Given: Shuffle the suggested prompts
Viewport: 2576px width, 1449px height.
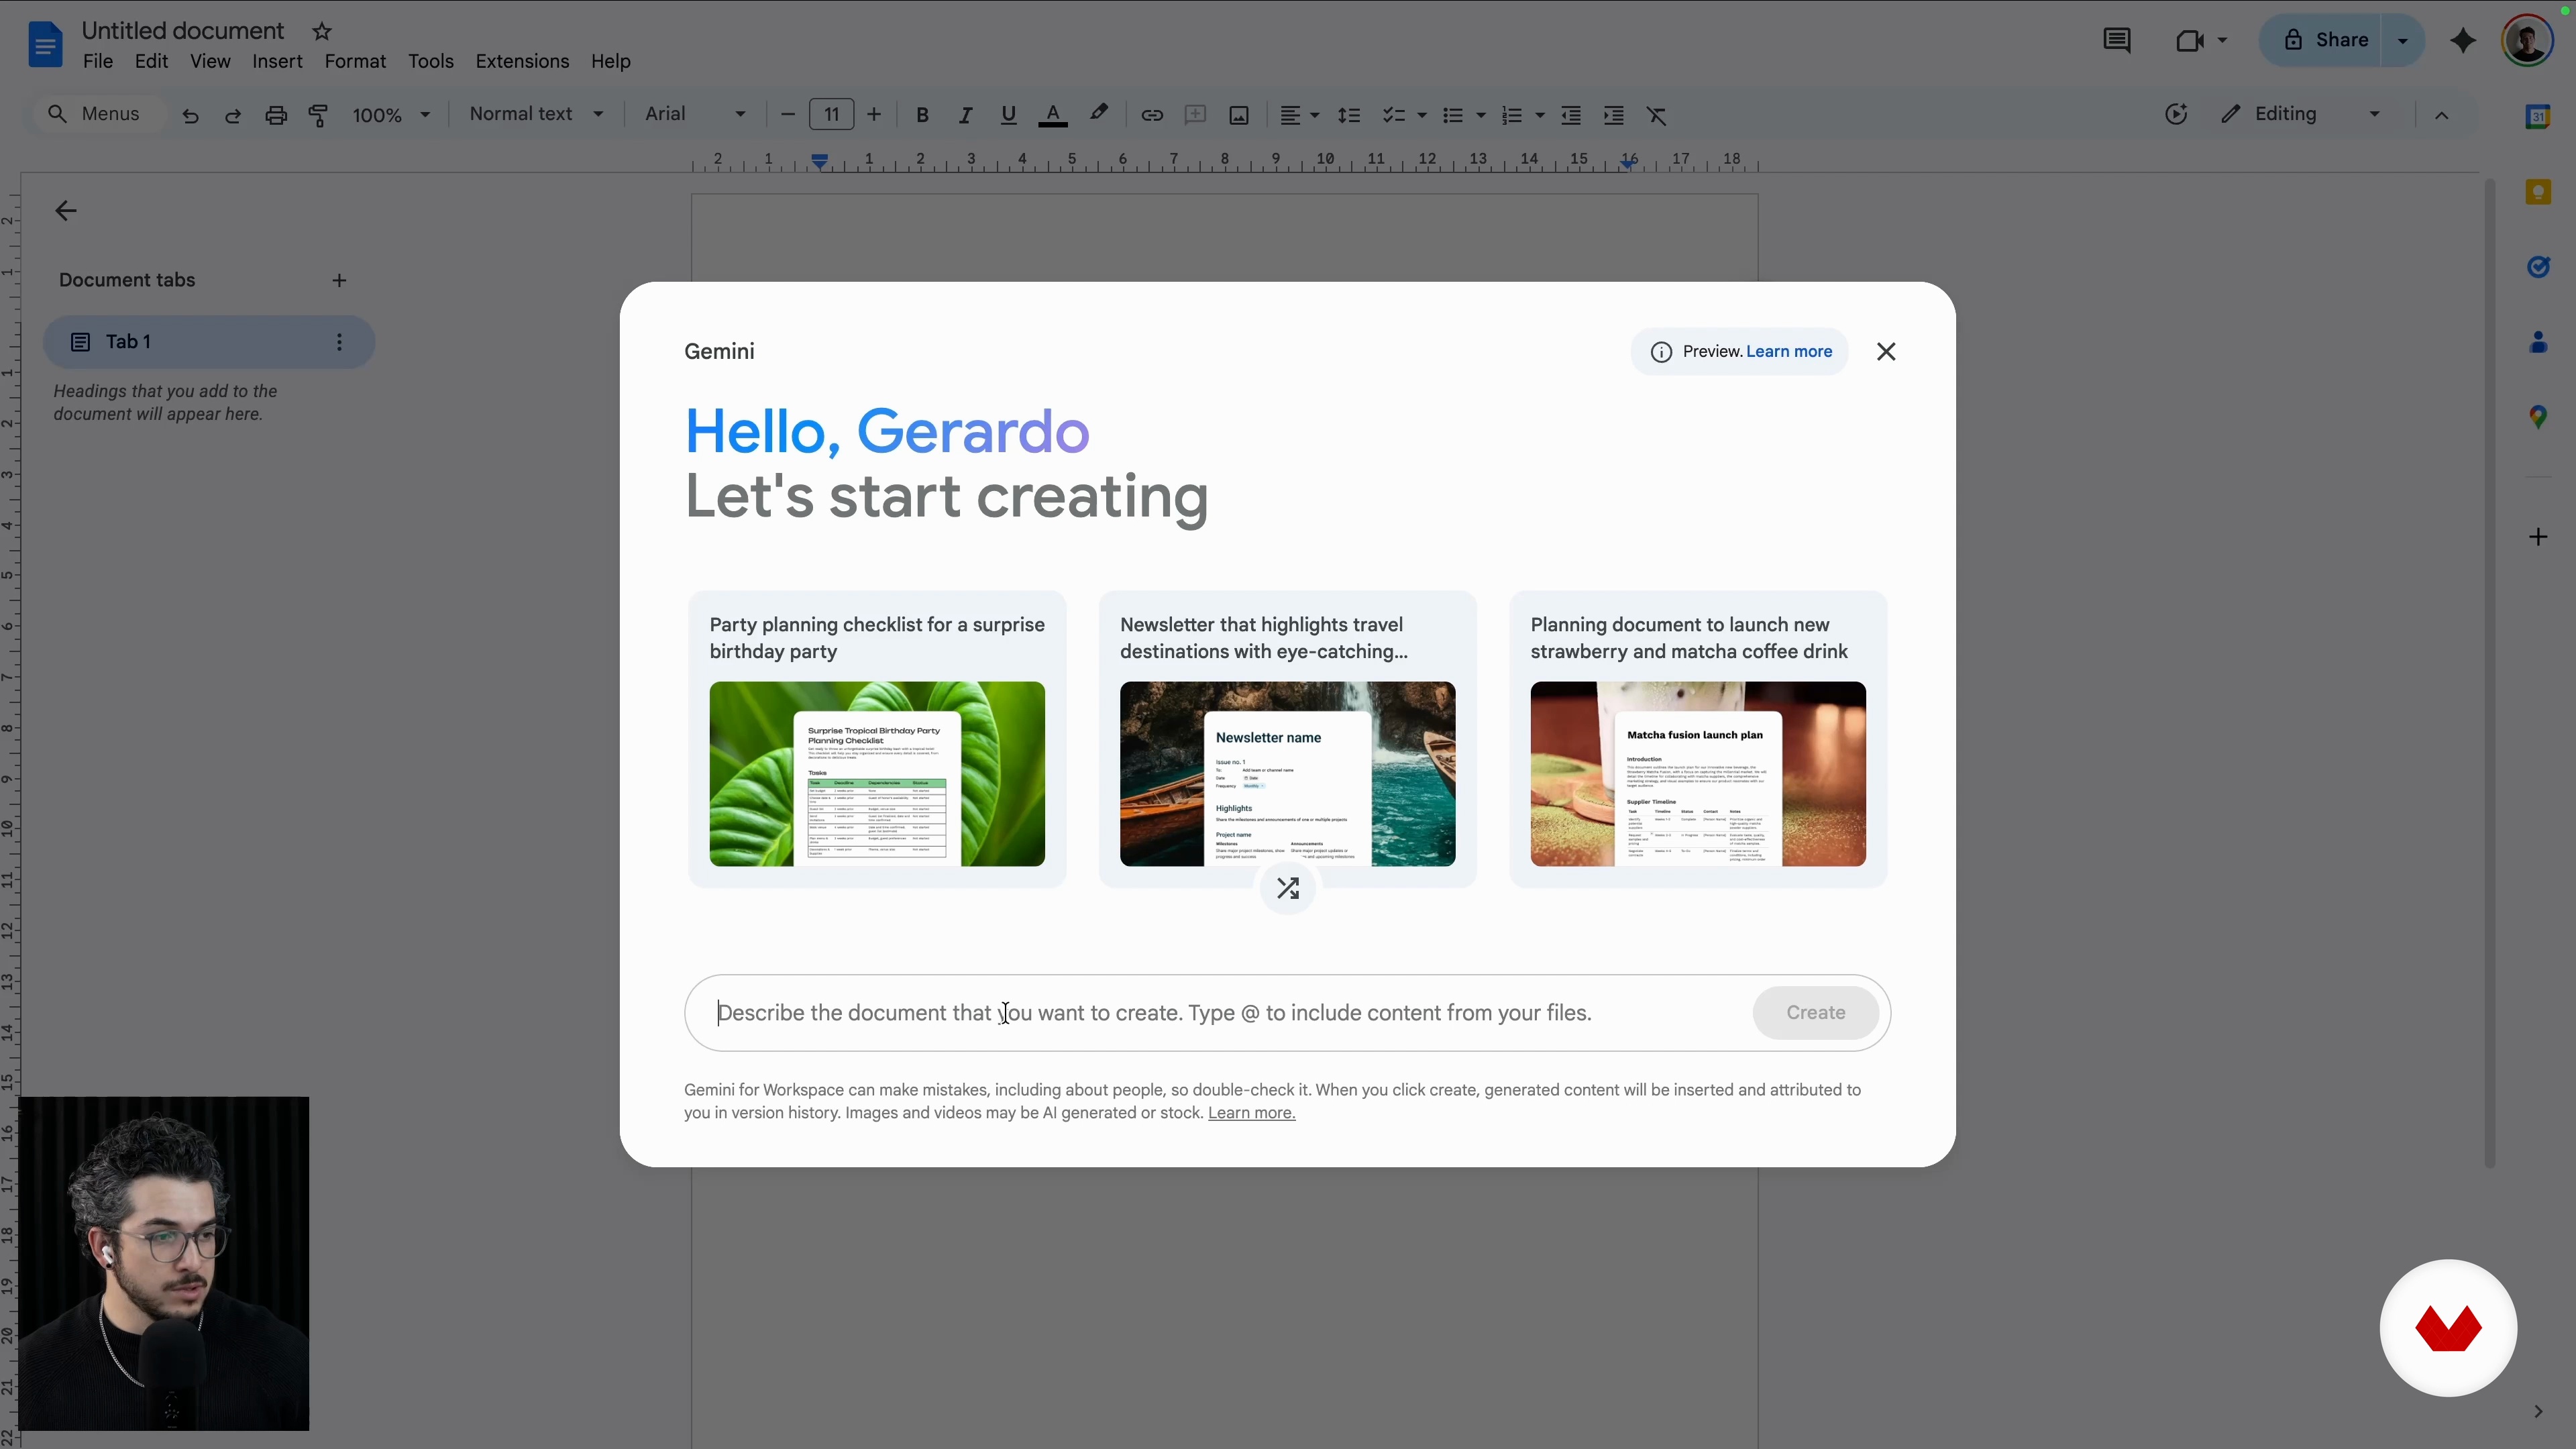Looking at the screenshot, I should 1288,889.
